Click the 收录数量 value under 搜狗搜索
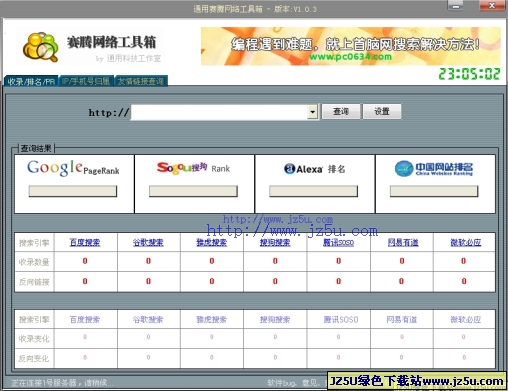This screenshot has width=508, height=391. click(x=275, y=261)
